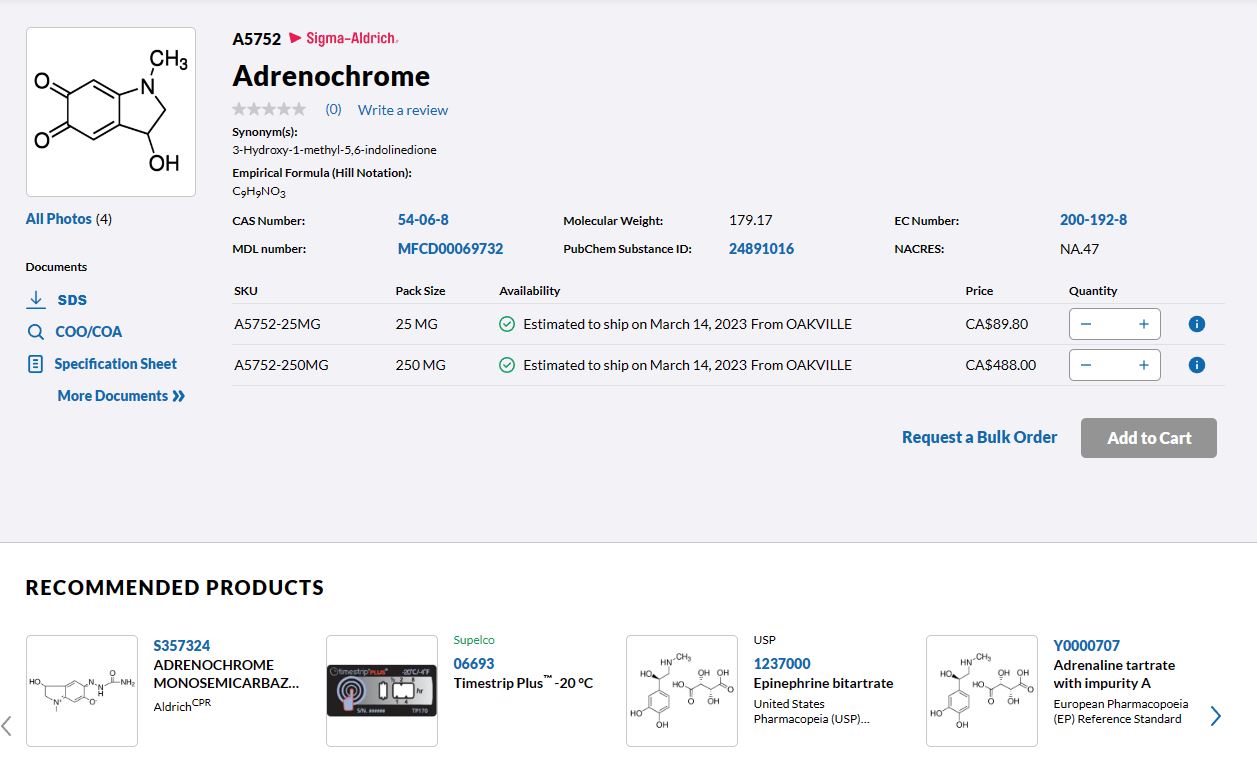Increase quantity for A5752-25MG
This screenshot has height=763, width=1257.
[x=1144, y=324]
